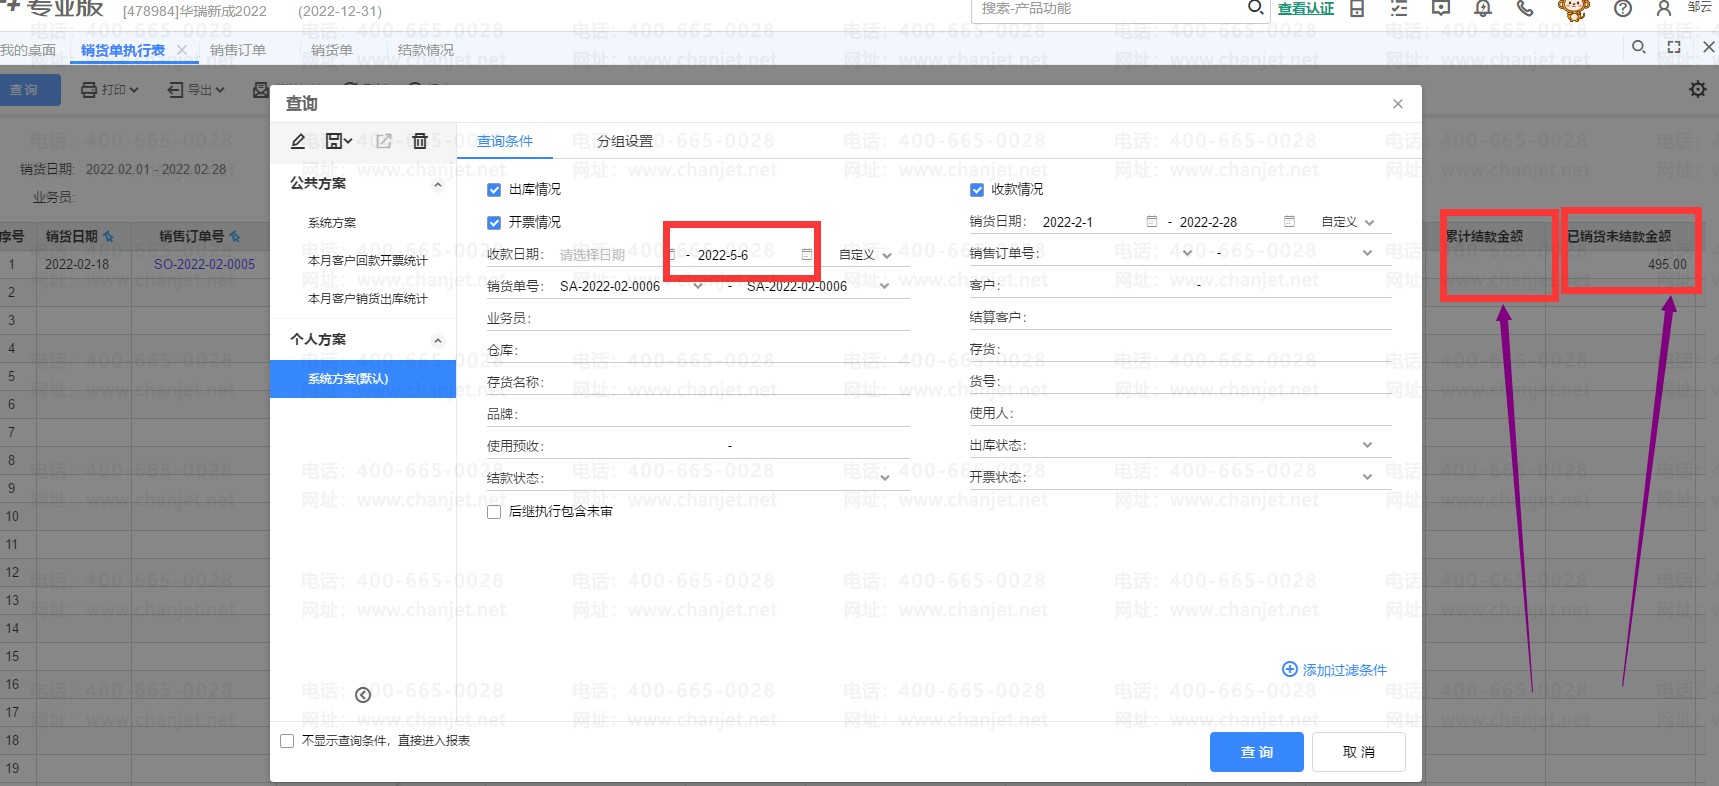The height and width of the screenshot is (786, 1719).
Task: Click the edit scheme pencil icon
Action: pos(298,141)
